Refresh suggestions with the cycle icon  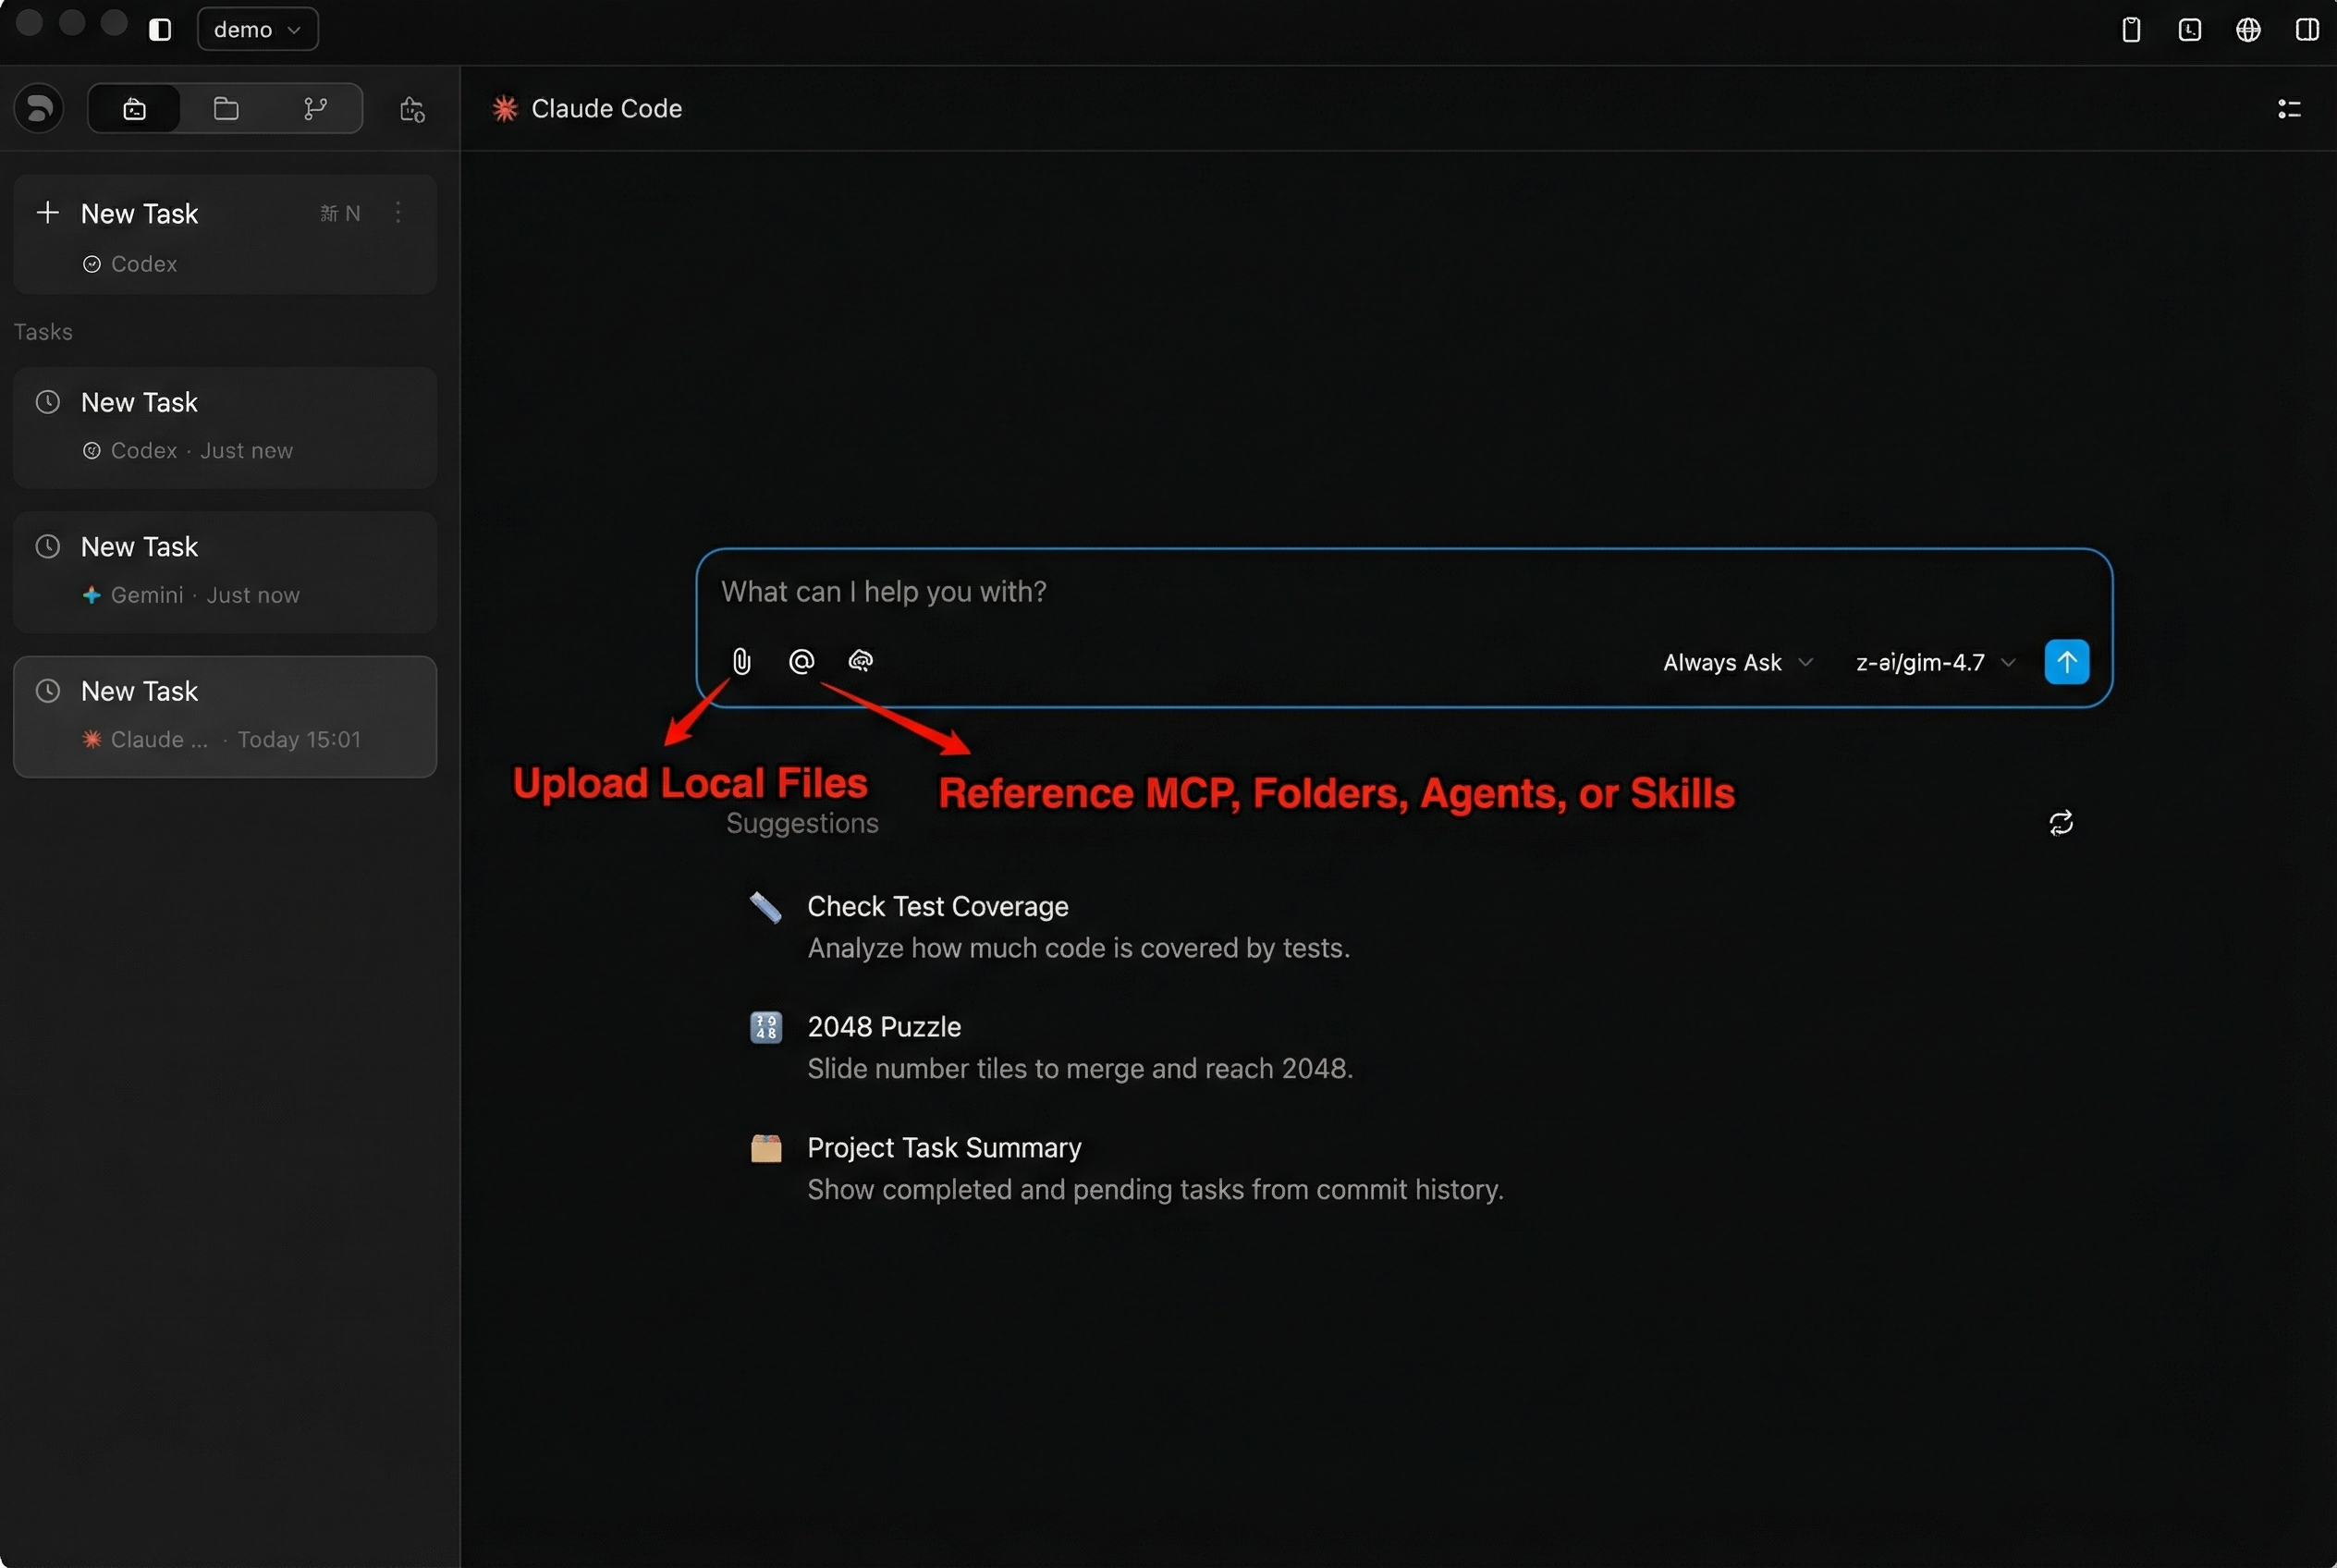[2061, 823]
